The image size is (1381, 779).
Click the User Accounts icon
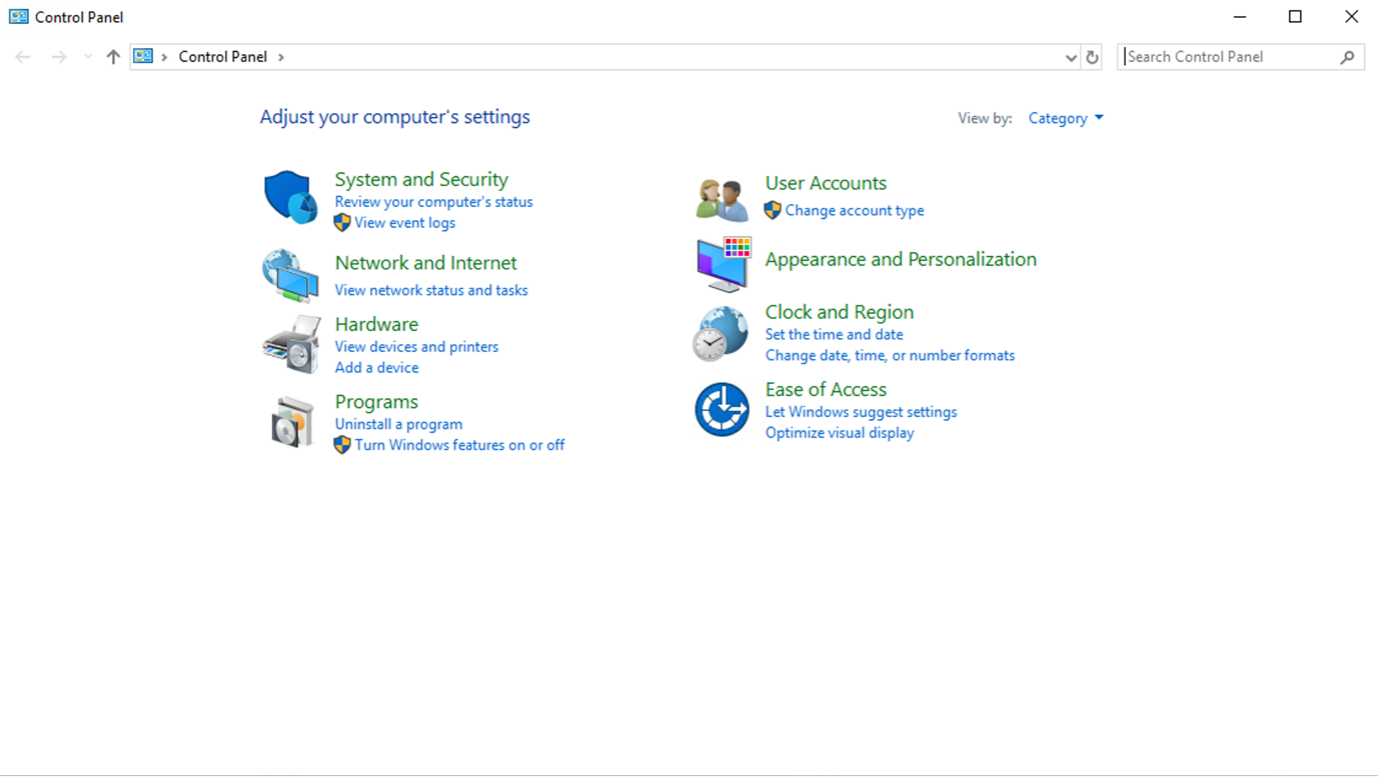721,195
